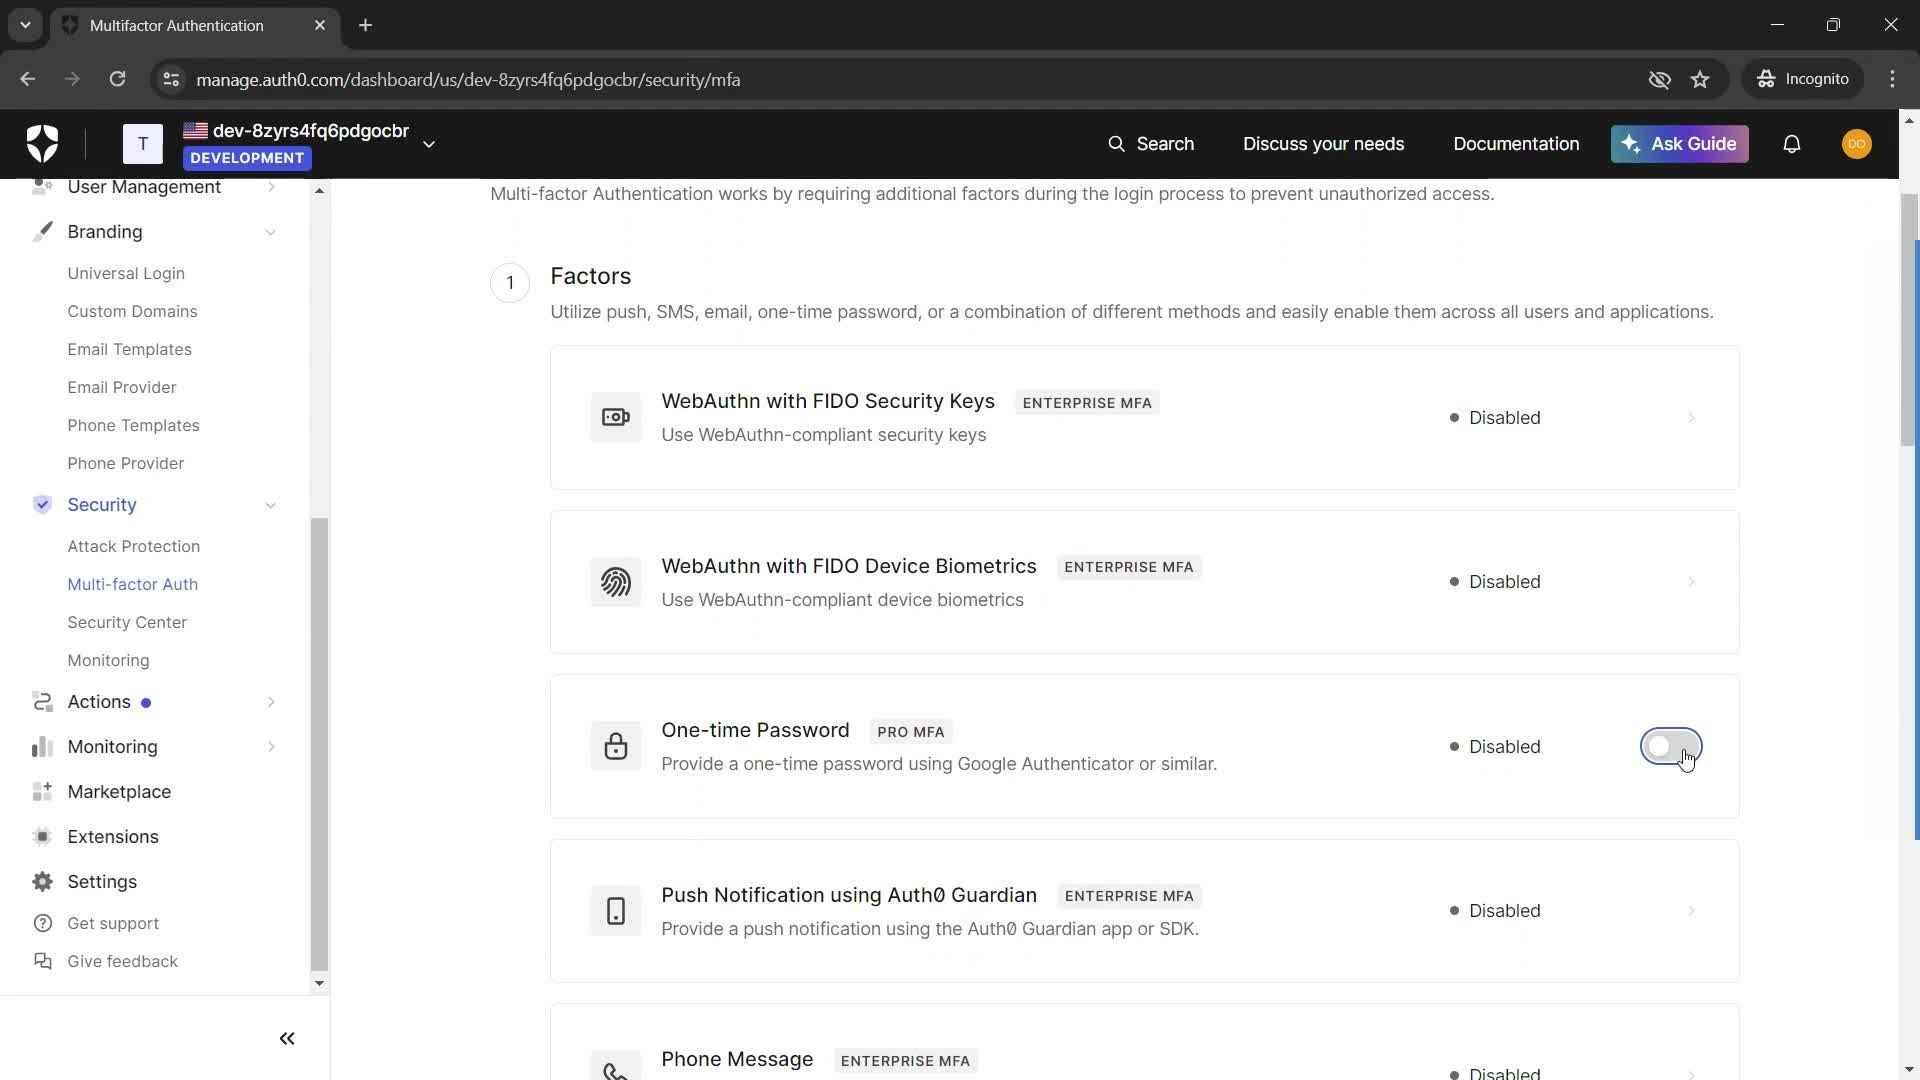Click the Phone Message handset icon
Image resolution: width=1920 pixels, height=1080 pixels.
point(616,1066)
